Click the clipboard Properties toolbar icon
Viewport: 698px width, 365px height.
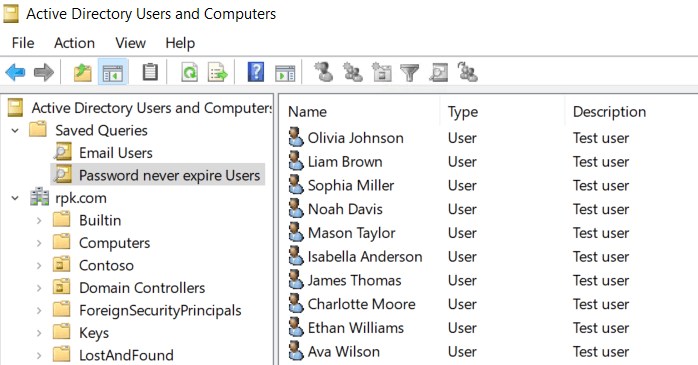(x=150, y=72)
